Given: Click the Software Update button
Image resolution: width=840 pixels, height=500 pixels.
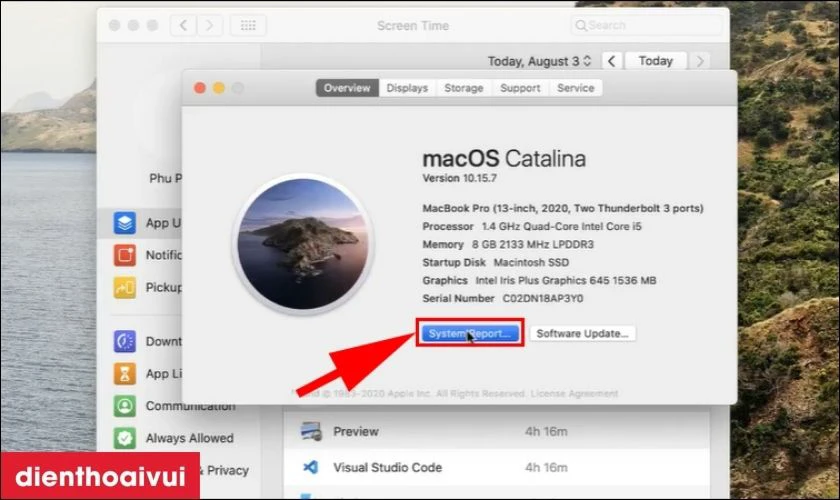Looking at the screenshot, I should pyautogui.click(x=582, y=333).
